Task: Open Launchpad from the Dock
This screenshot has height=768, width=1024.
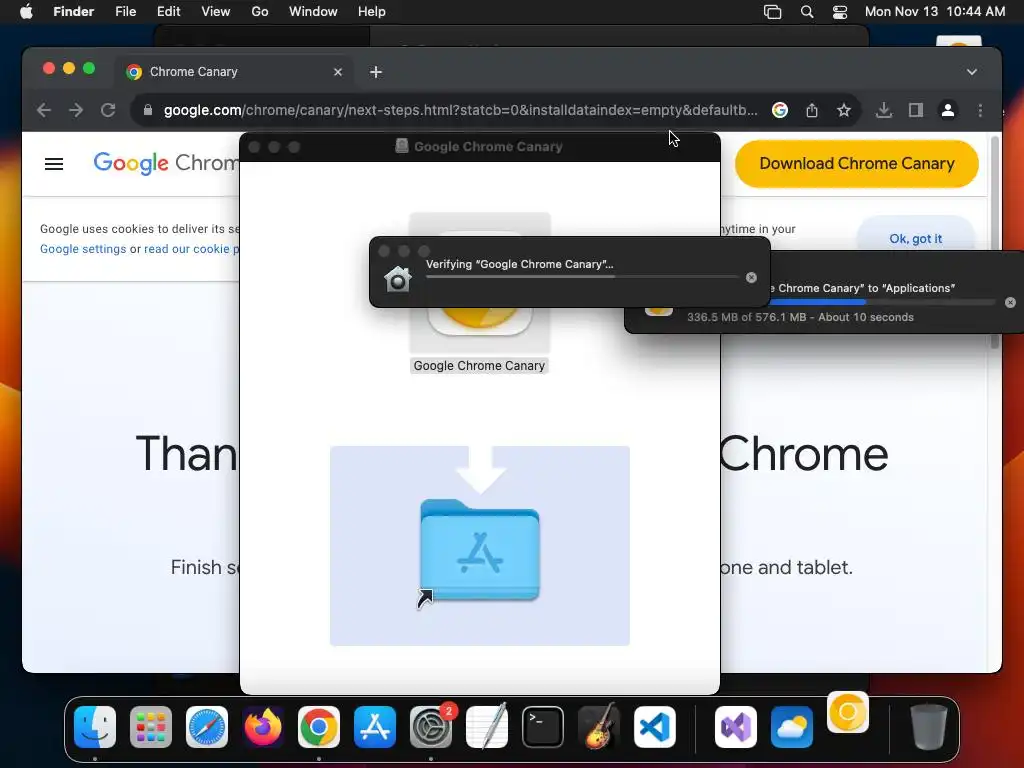Action: click(151, 727)
